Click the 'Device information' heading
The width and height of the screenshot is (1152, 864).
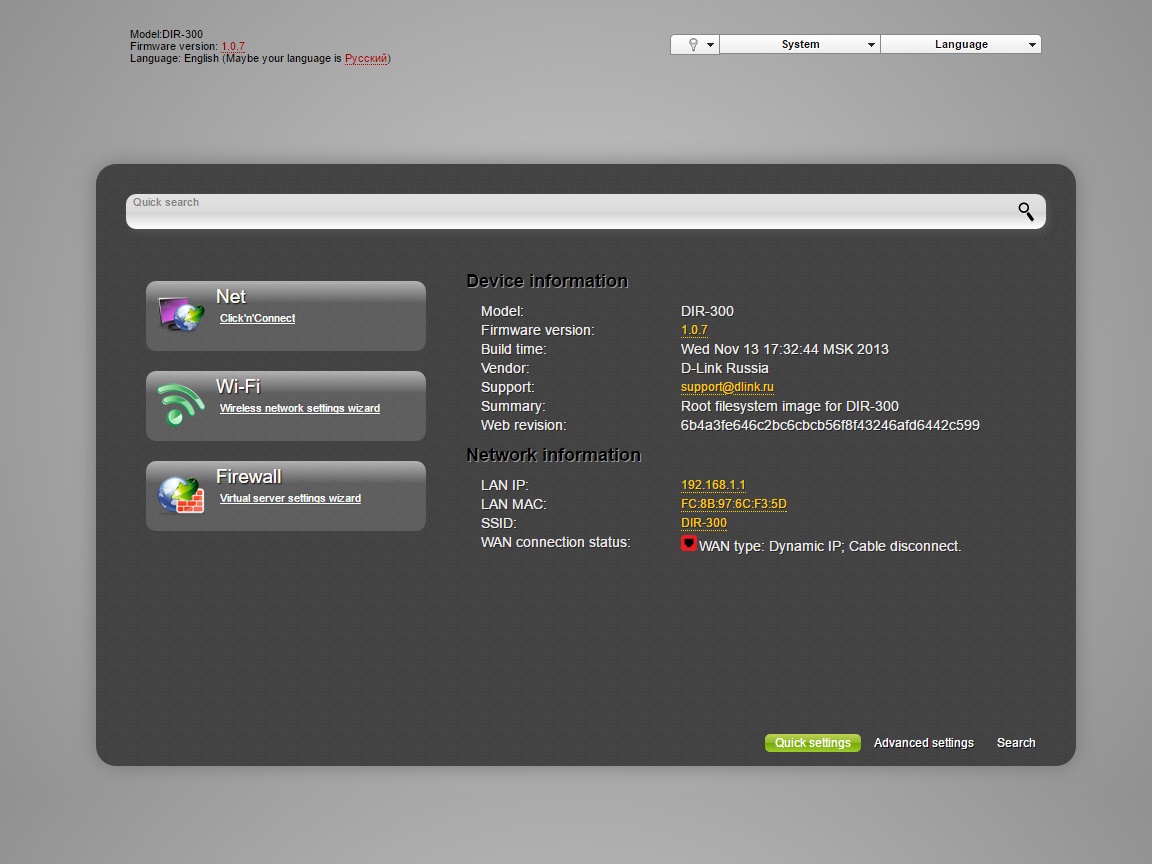tap(547, 281)
